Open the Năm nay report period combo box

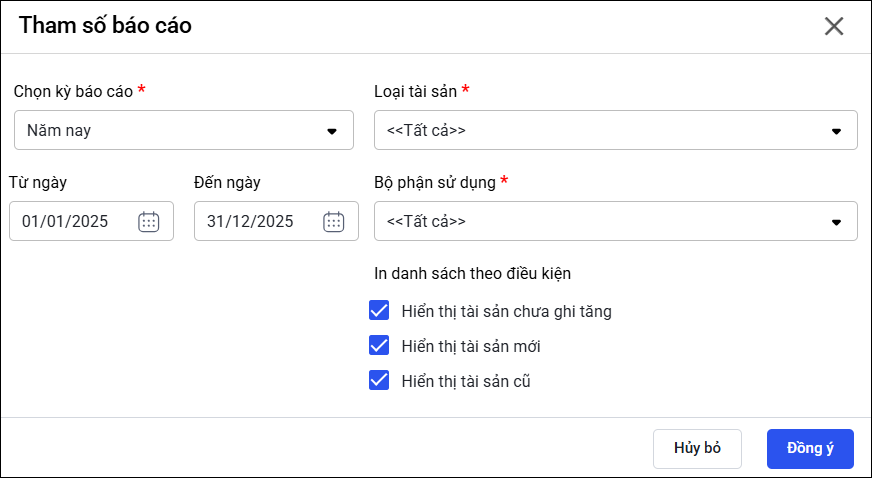(170, 131)
